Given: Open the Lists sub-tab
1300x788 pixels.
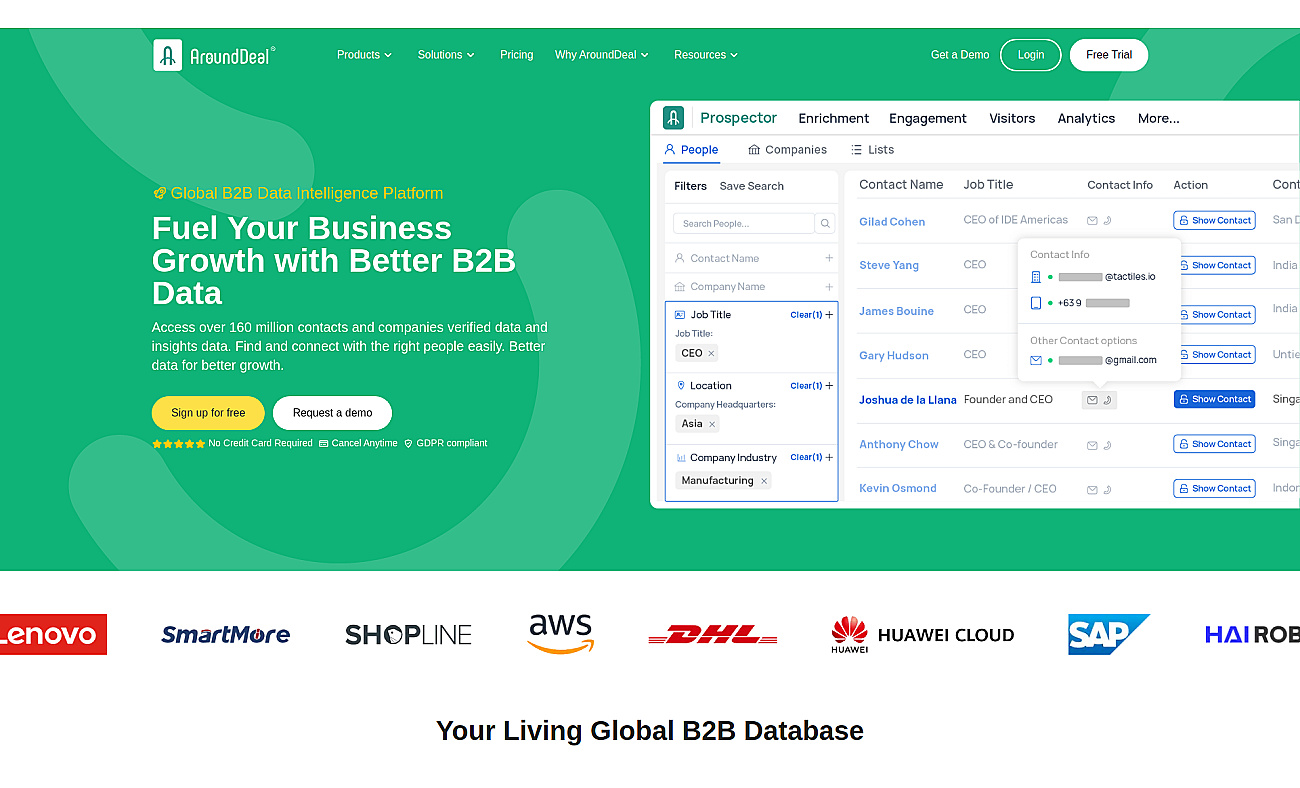Looking at the screenshot, I should pyautogui.click(x=872, y=150).
